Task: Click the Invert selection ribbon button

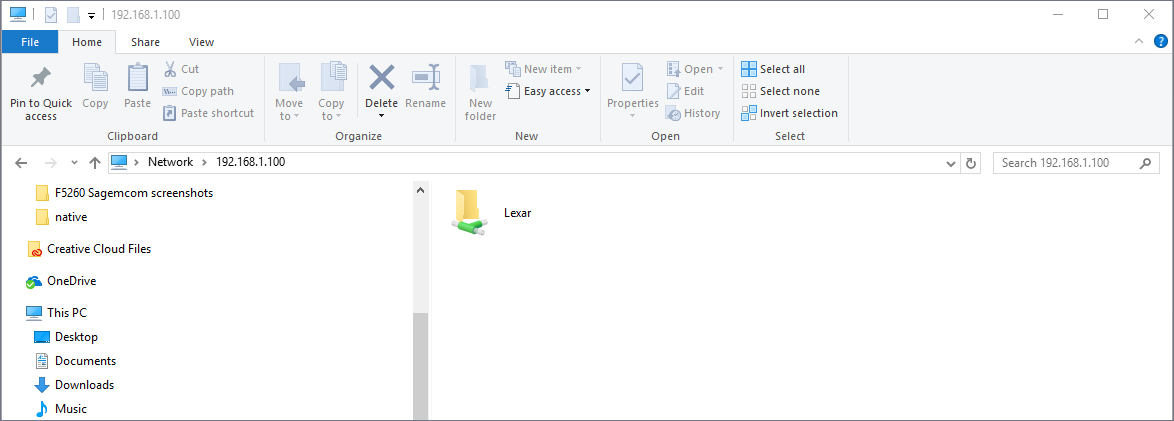Action: pyautogui.click(x=789, y=113)
